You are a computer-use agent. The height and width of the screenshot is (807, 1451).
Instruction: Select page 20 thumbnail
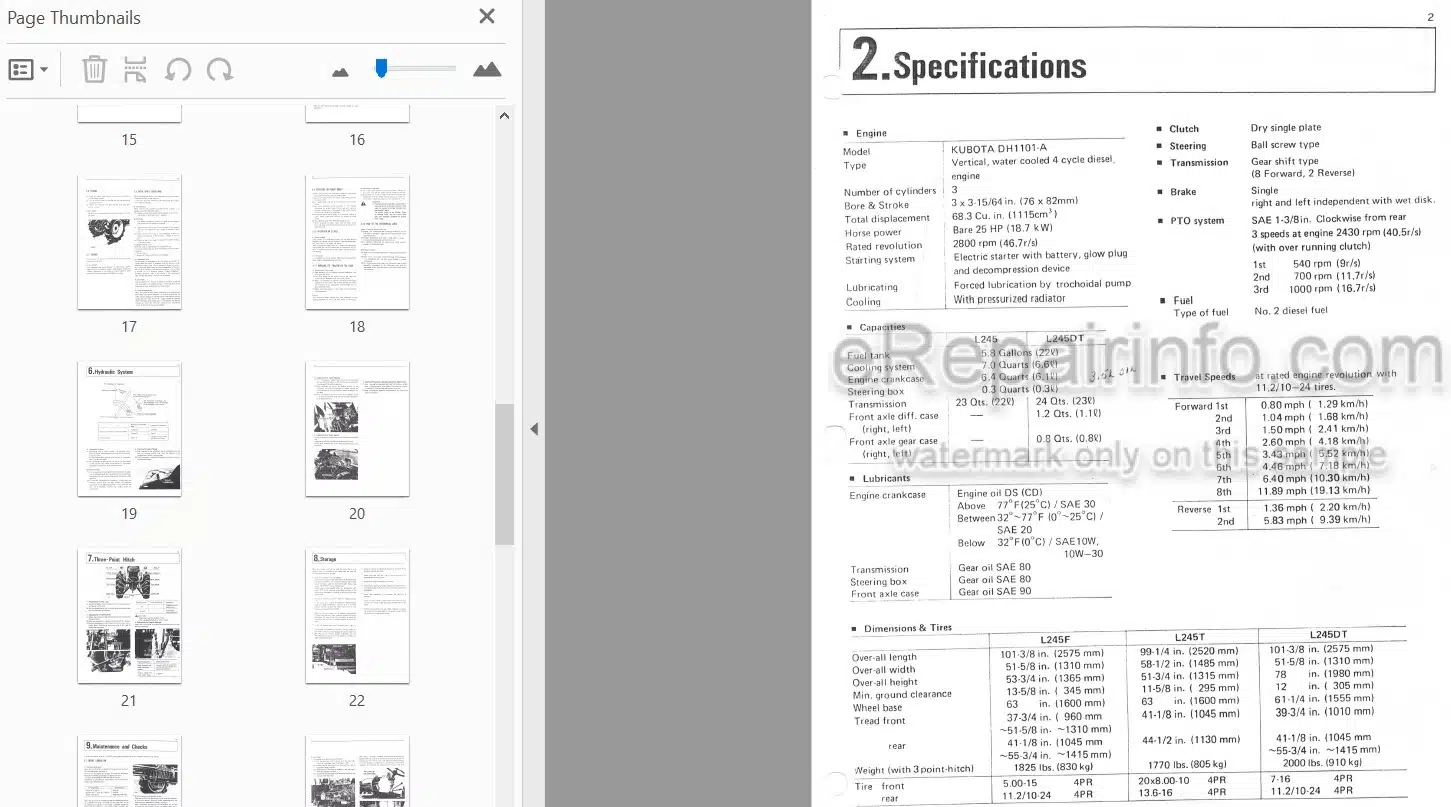357,429
